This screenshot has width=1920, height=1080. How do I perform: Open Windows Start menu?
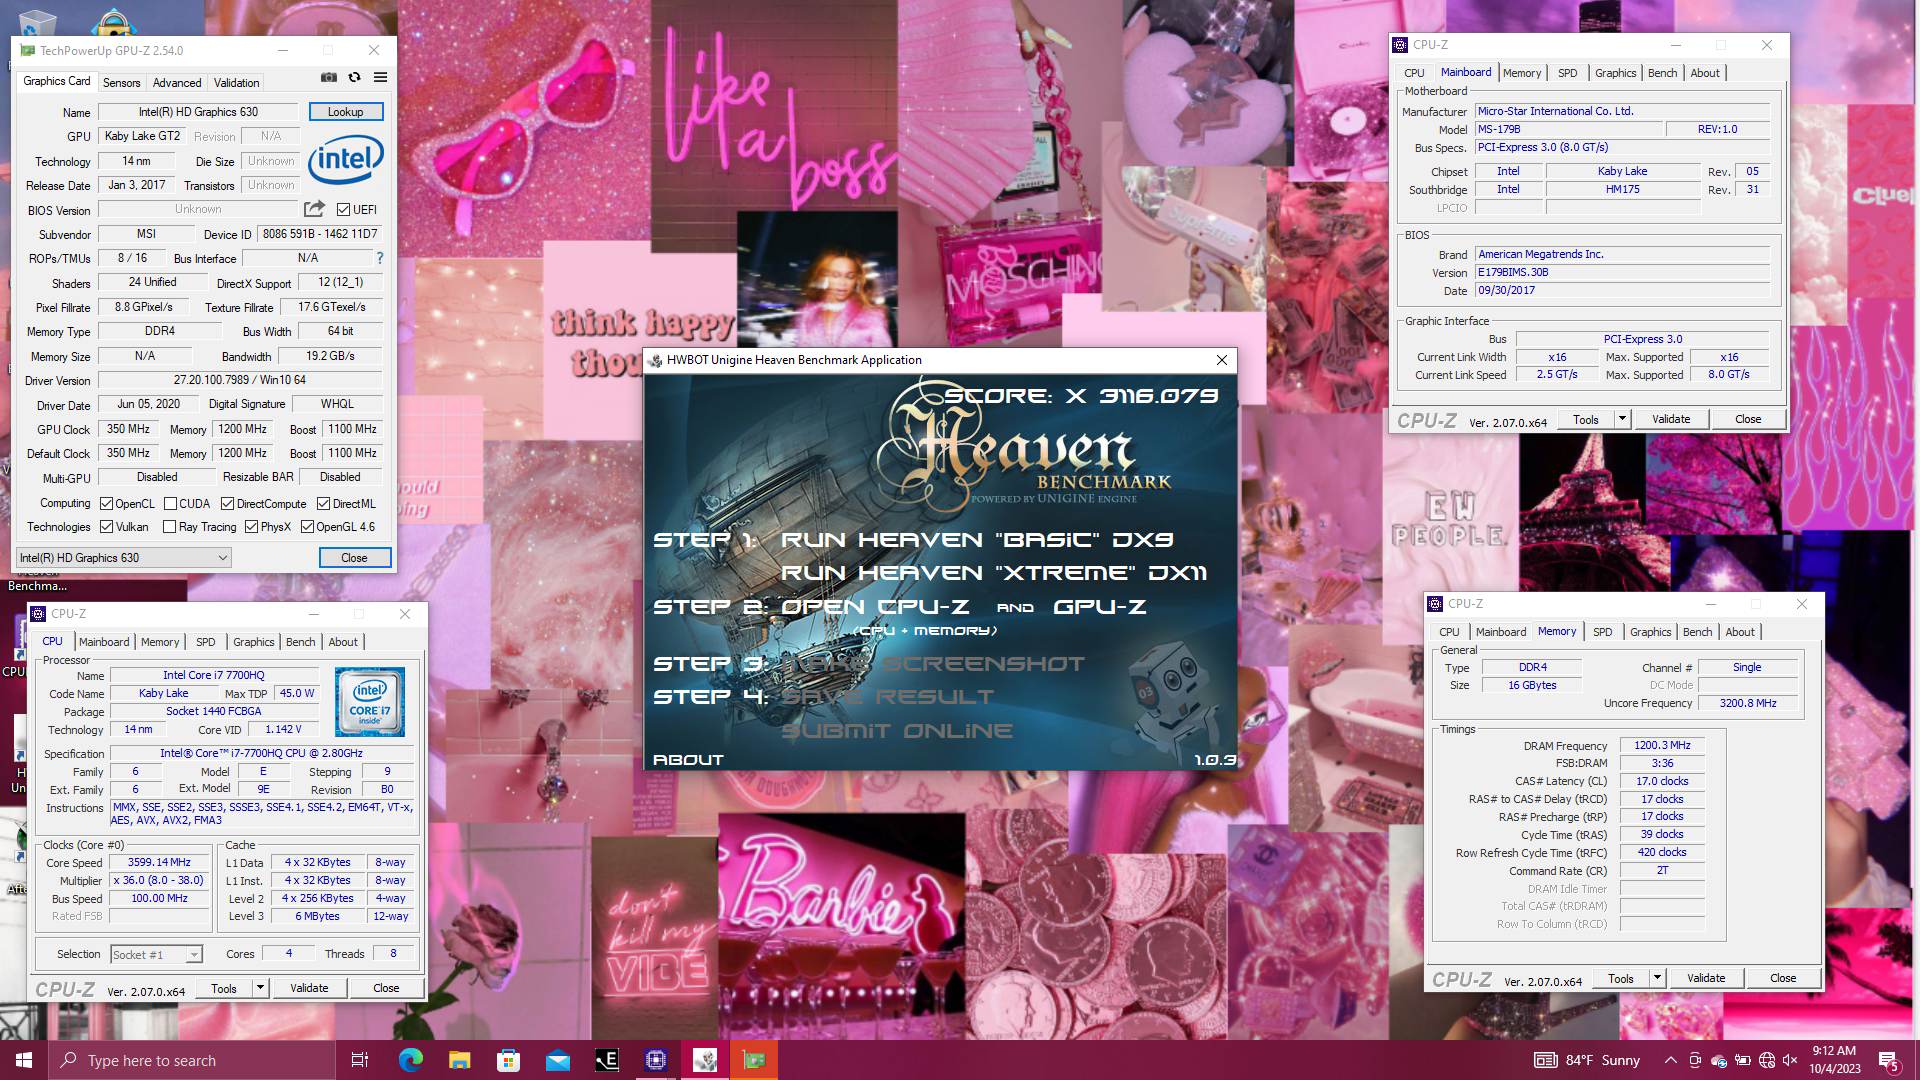[x=24, y=1060]
